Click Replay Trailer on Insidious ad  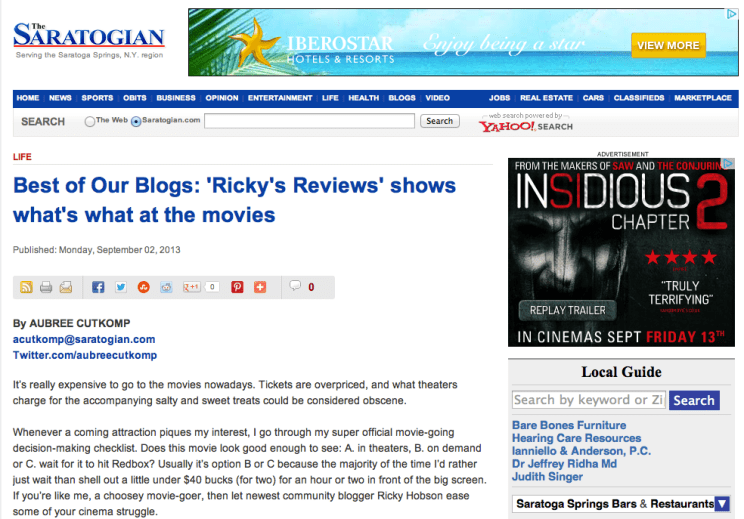[x=567, y=310]
